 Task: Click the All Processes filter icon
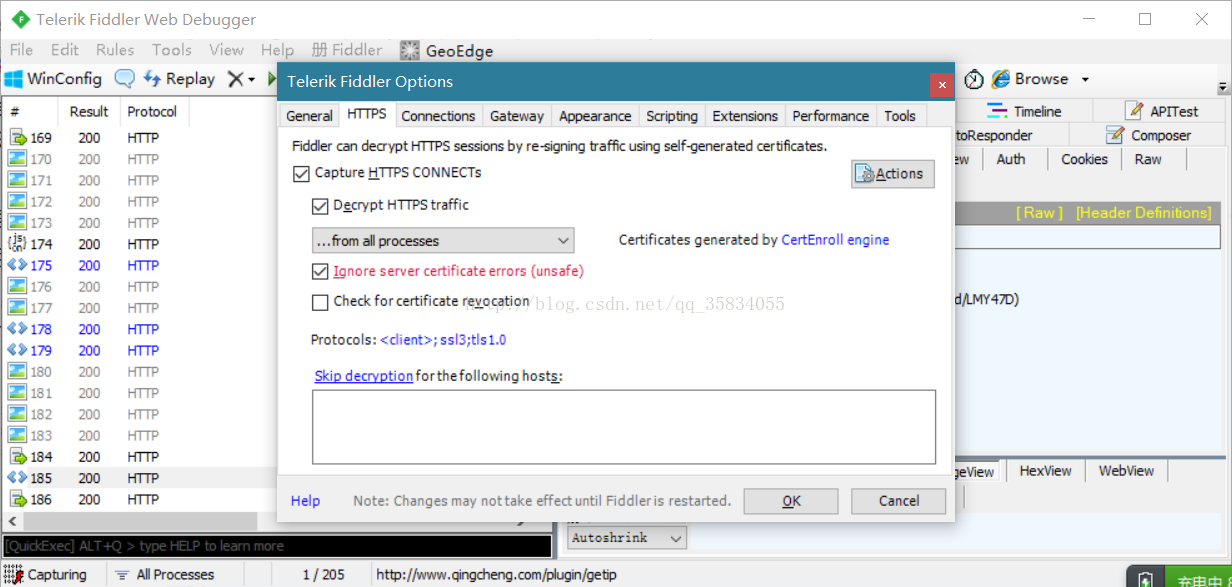coord(122,575)
